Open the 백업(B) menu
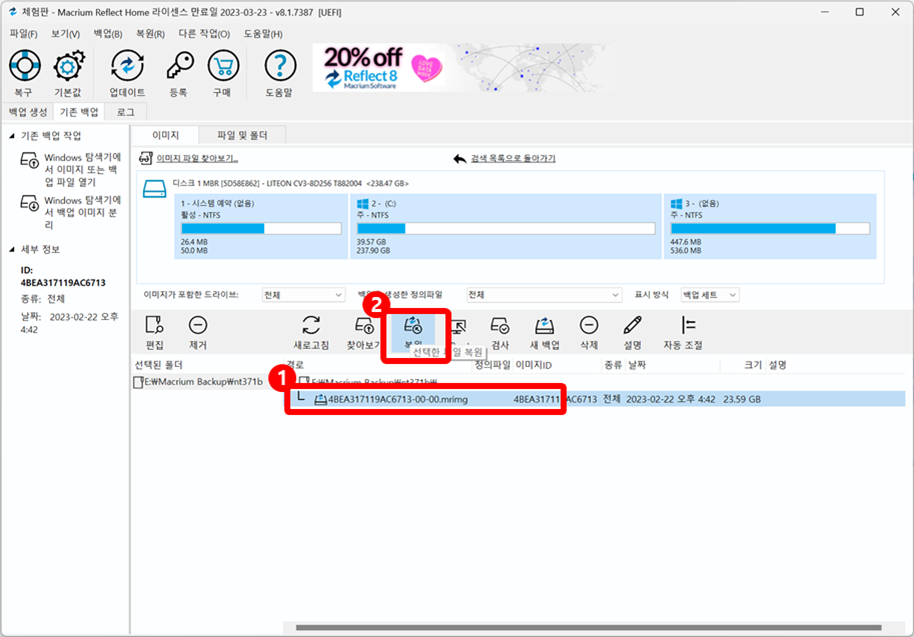 tap(108, 34)
